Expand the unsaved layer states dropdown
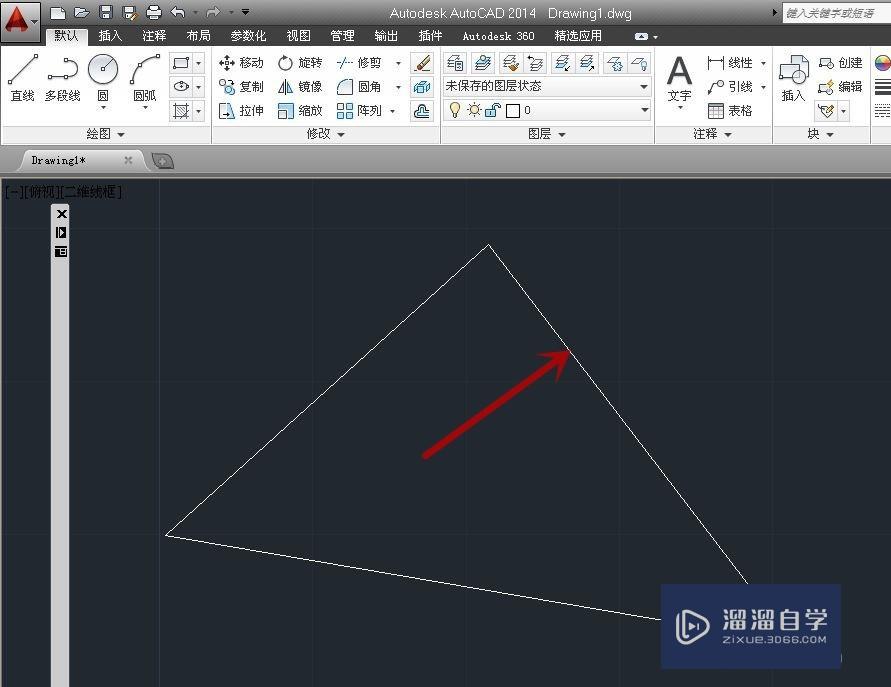The height and width of the screenshot is (687, 891). (645, 86)
